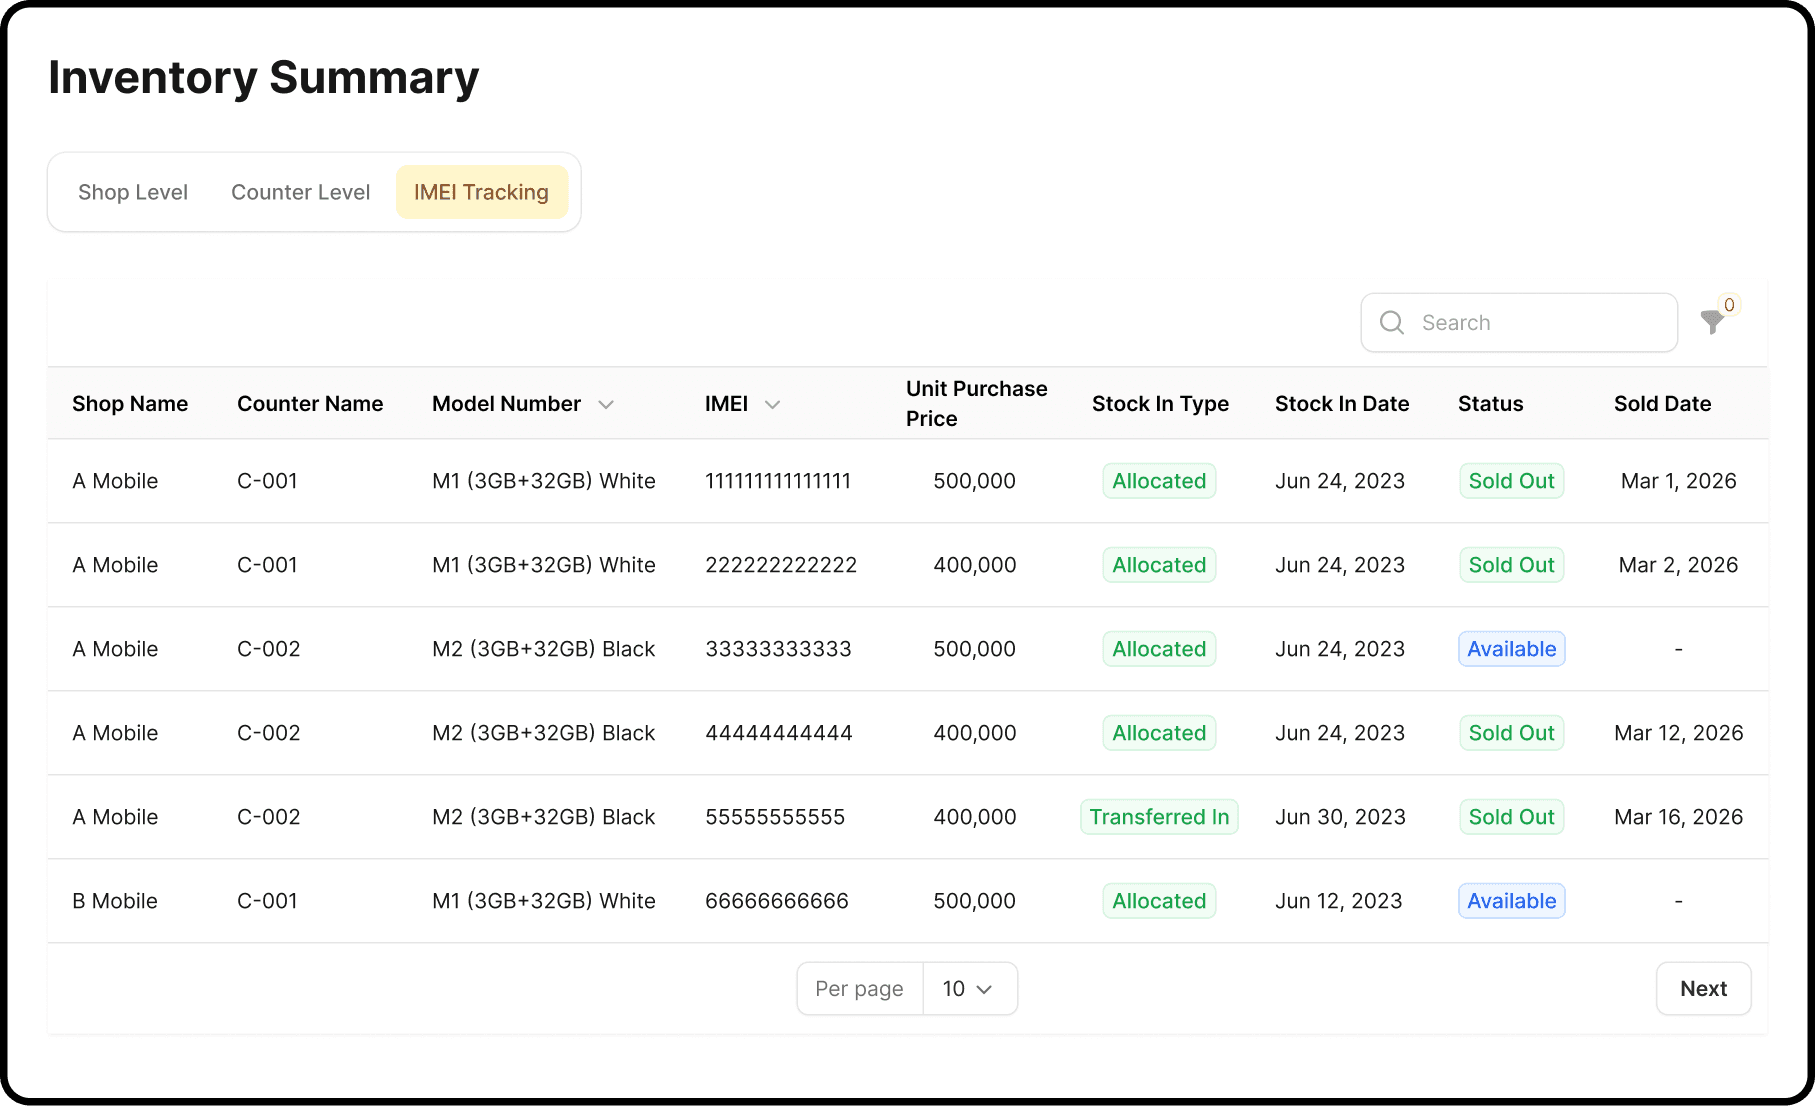Open the IMEI column sort chevron
The width and height of the screenshot is (1815, 1106).
click(x=772, y=404)
